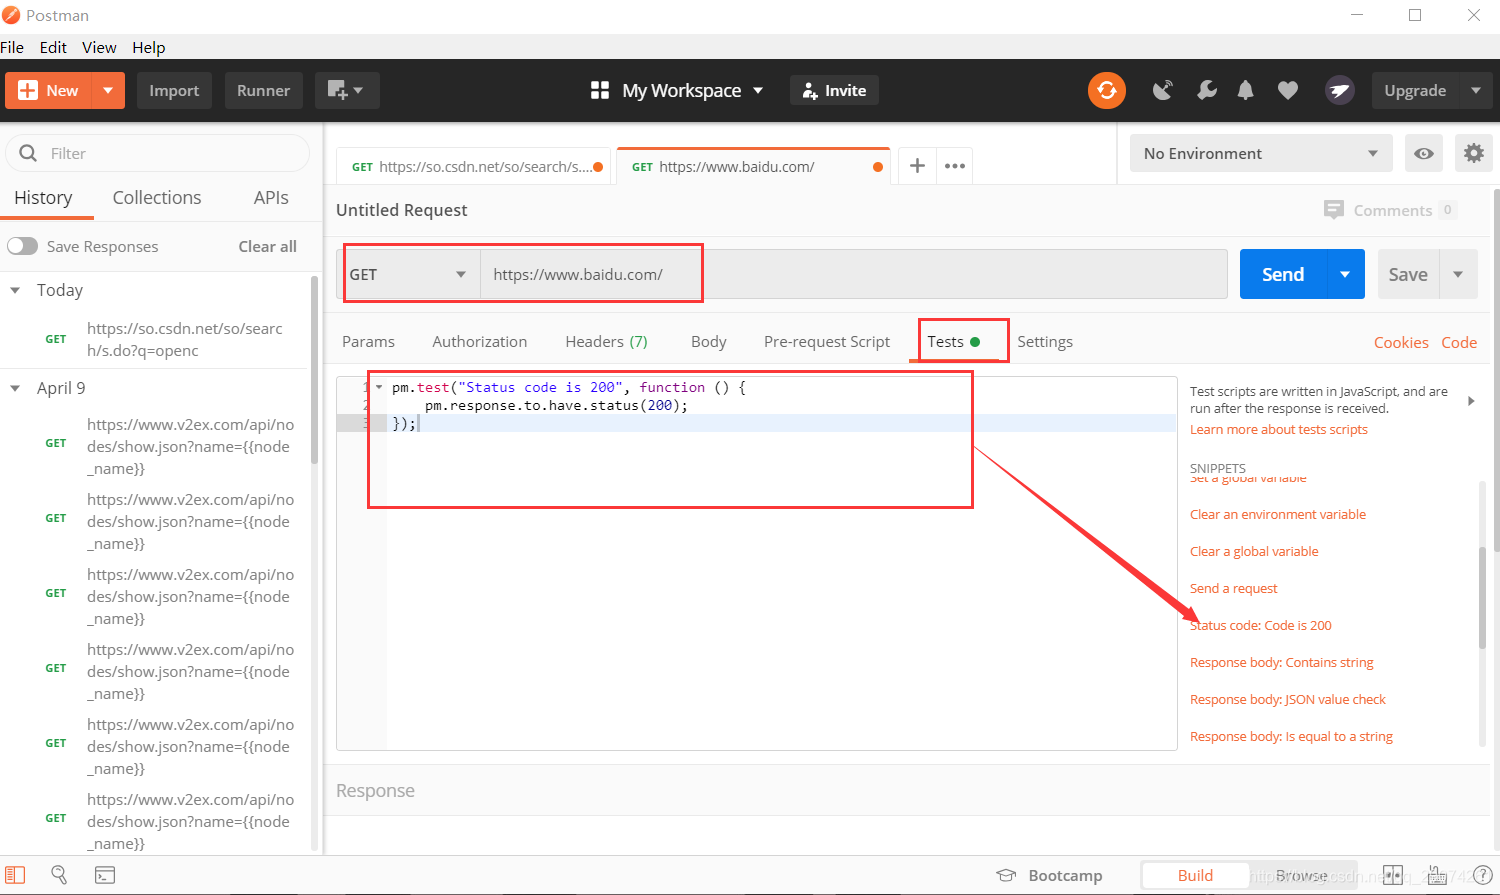Open the Params request tab
Screen dimensions: 1500x895
tap(368, 341)
